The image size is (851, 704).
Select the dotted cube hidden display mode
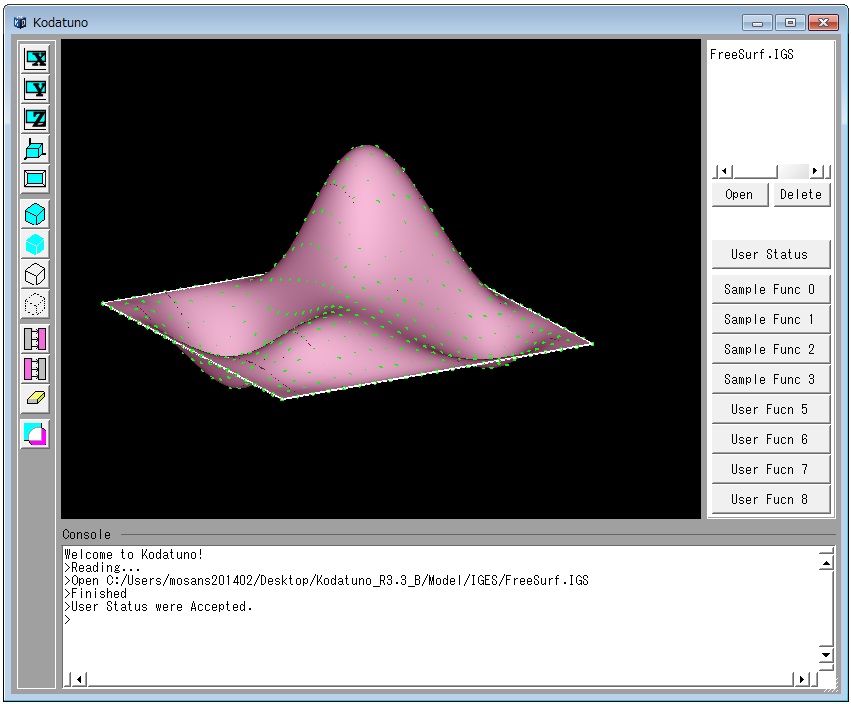(x=35, y=304)
